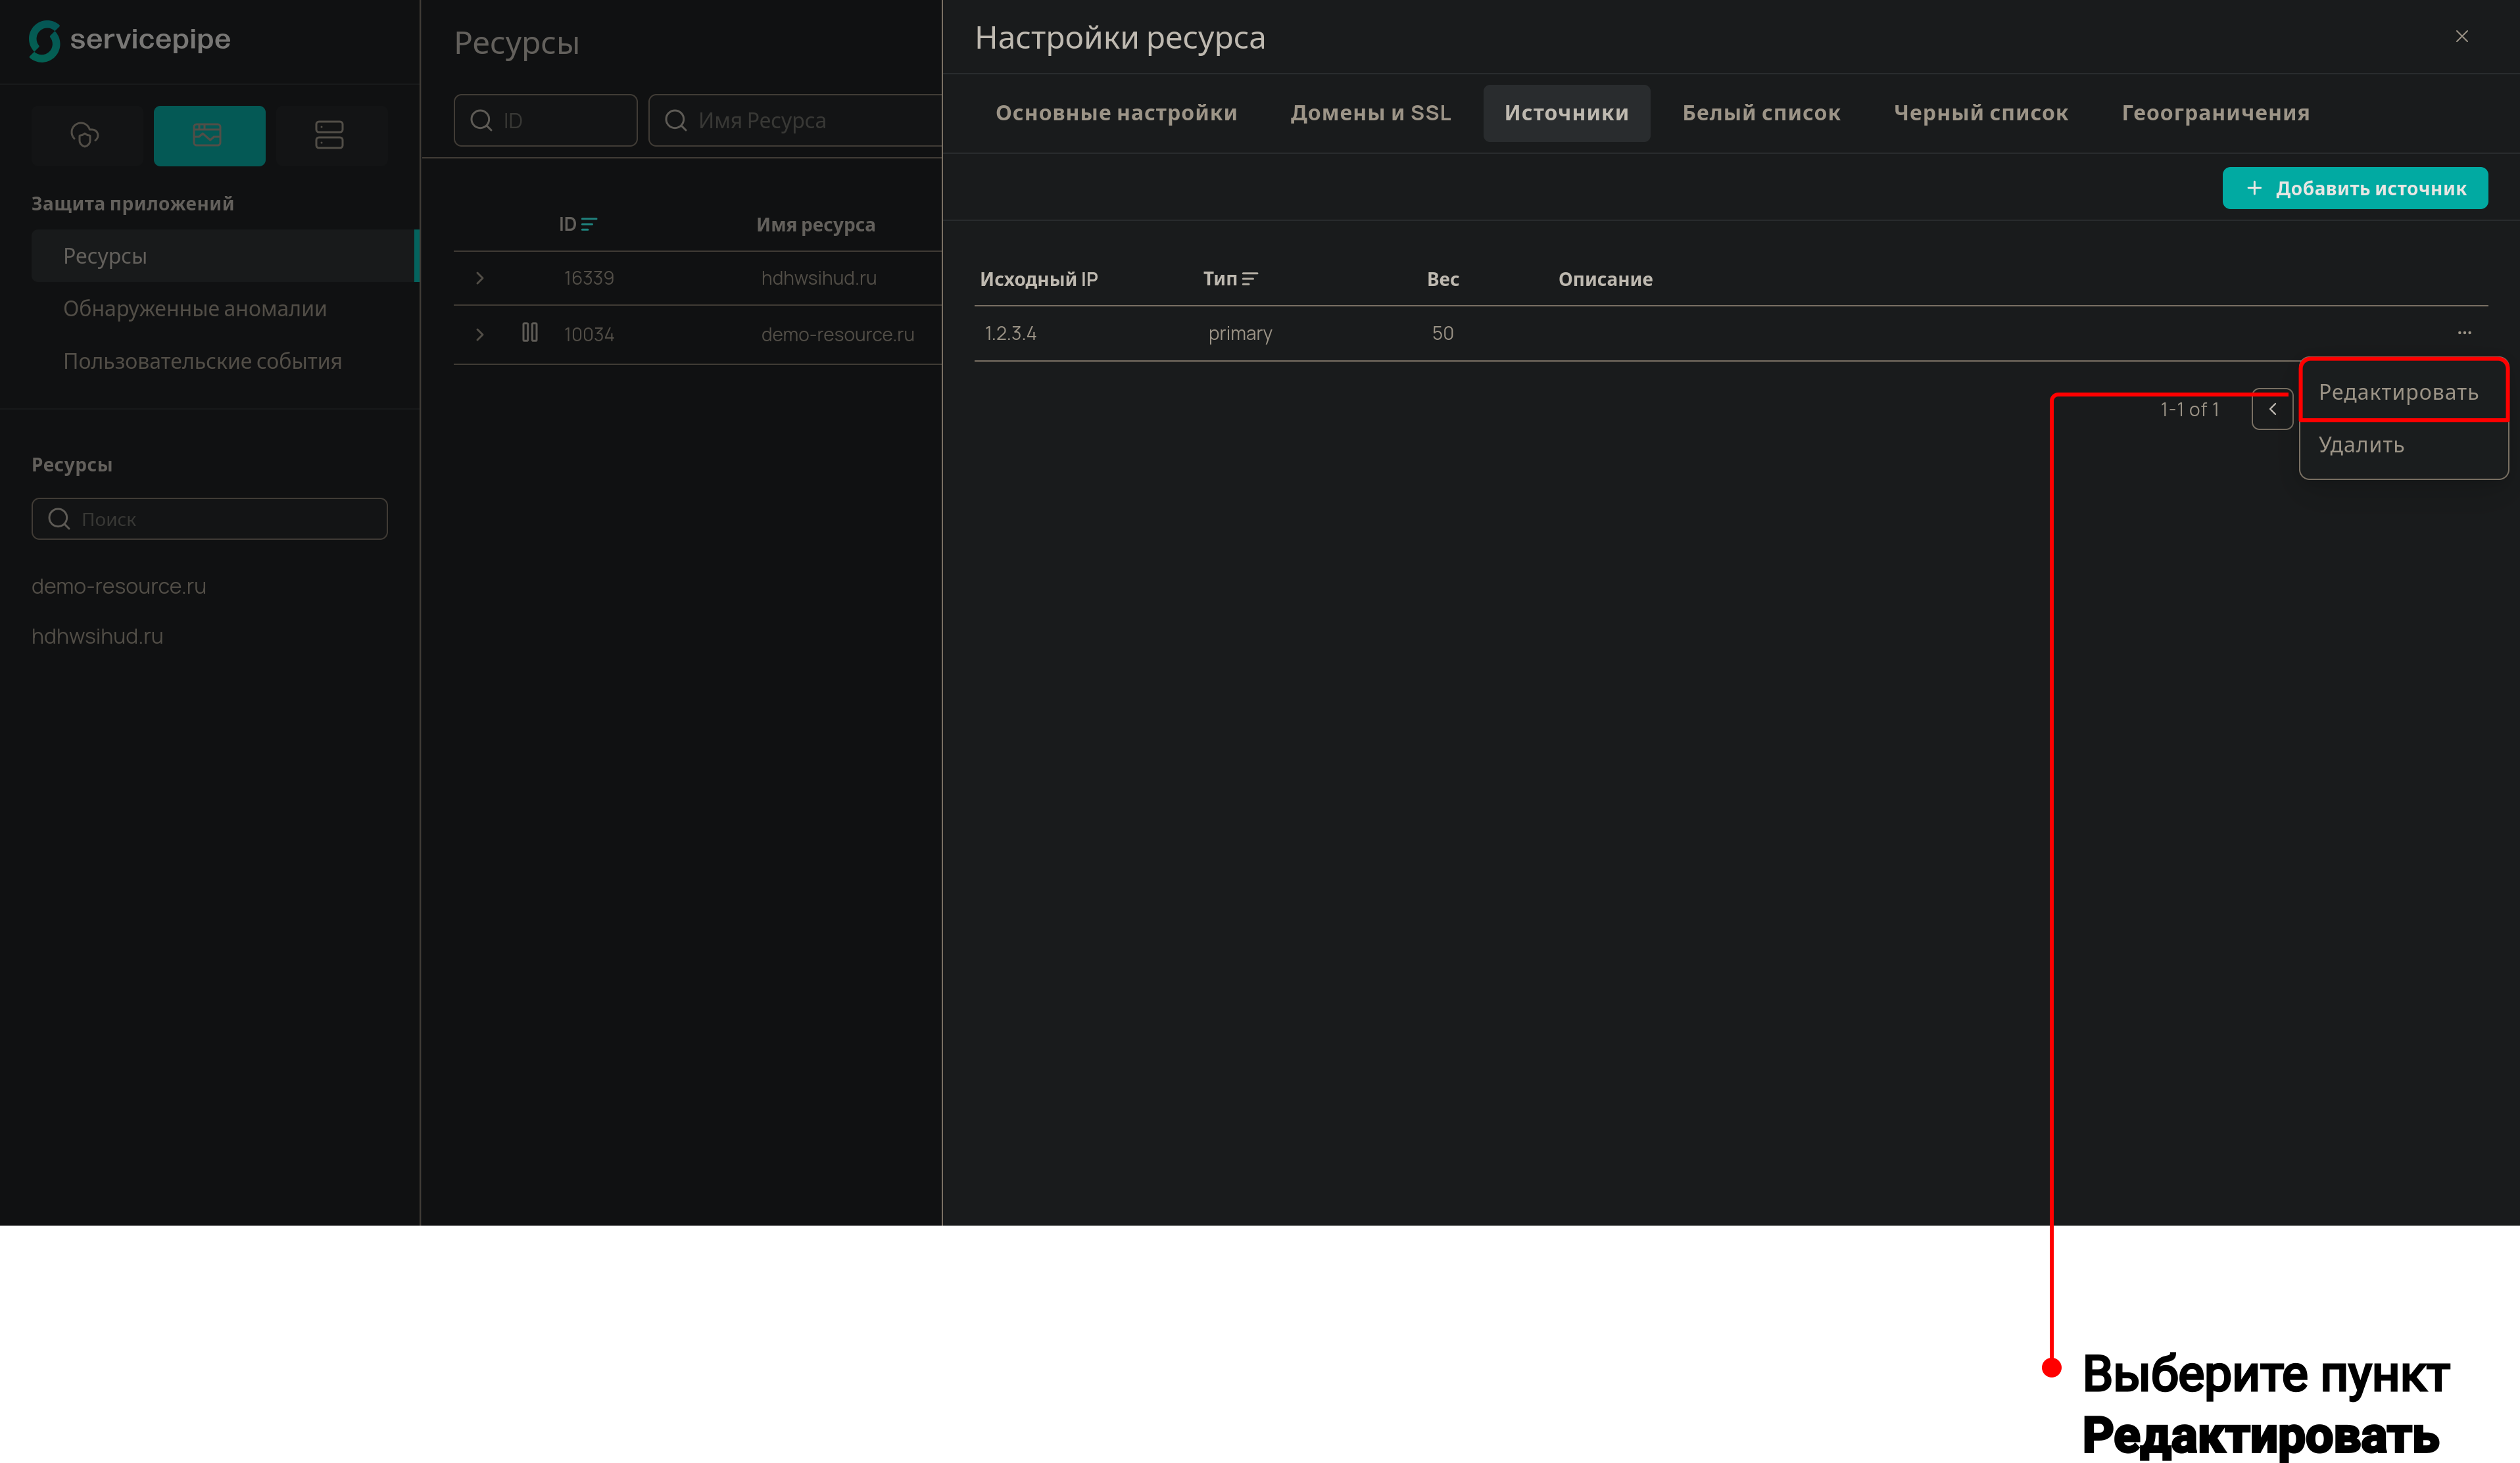Open the Геоограничения tab
This screenshot has width=2520, height=1463.
[x=2215, y=113]
